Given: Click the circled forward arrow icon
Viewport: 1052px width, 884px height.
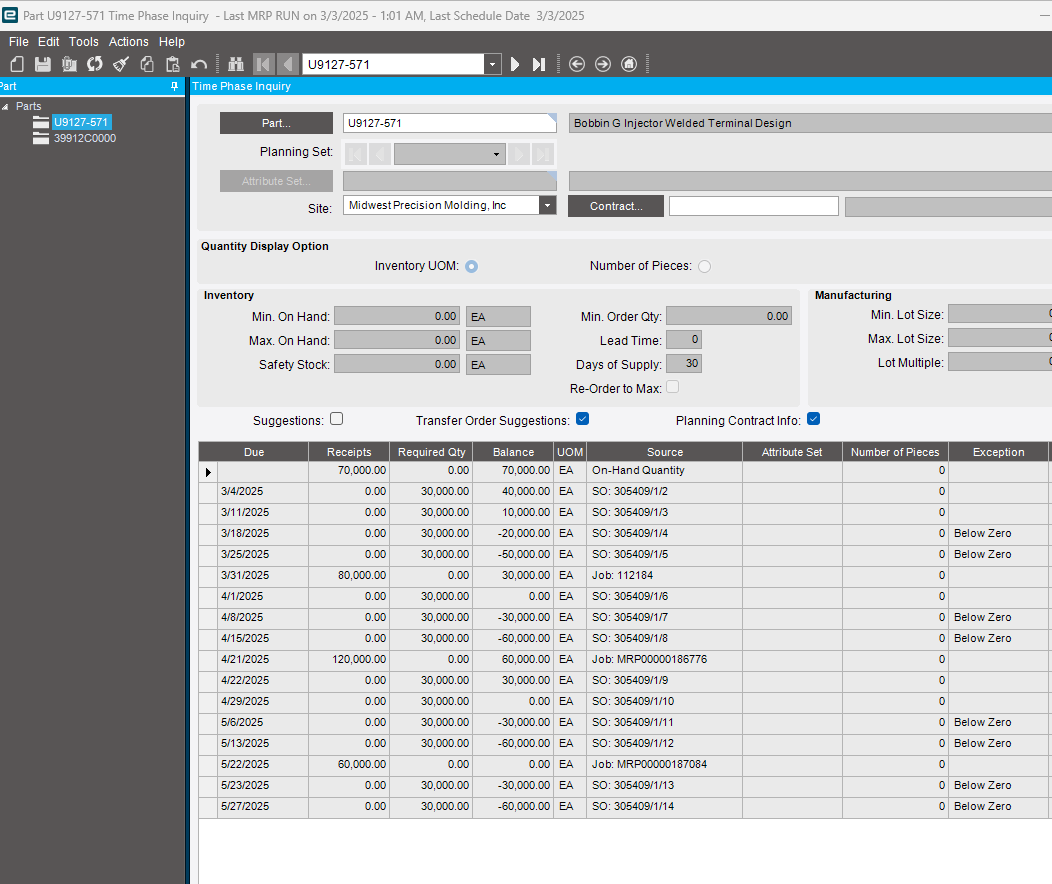Looking at the screenshot, I should (x=603, y=64).
